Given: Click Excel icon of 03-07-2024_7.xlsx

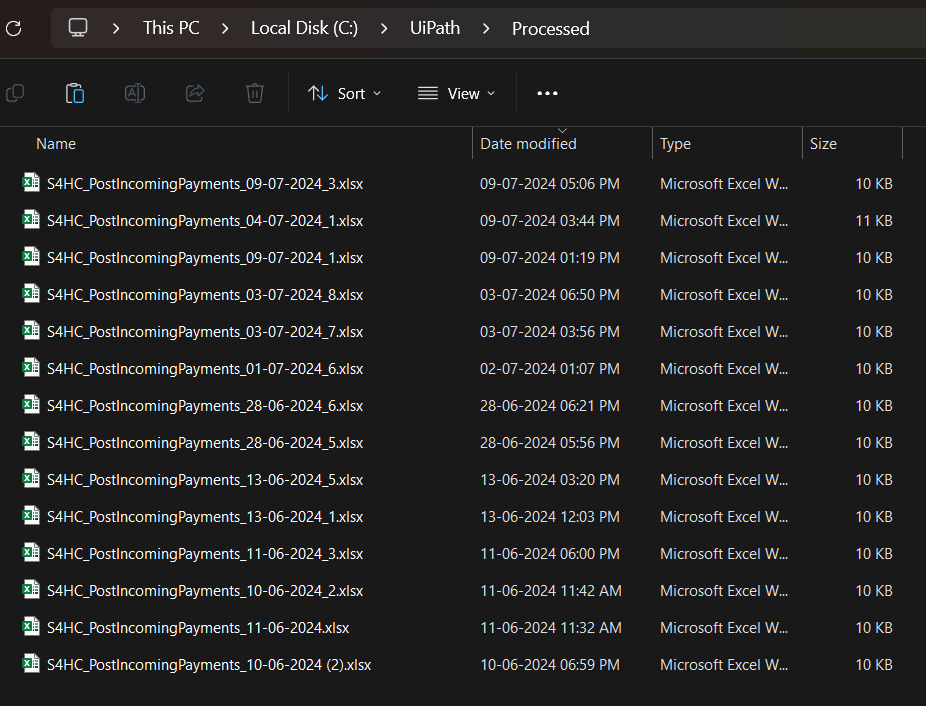Looking at the screenshot, I should point(31,331).
